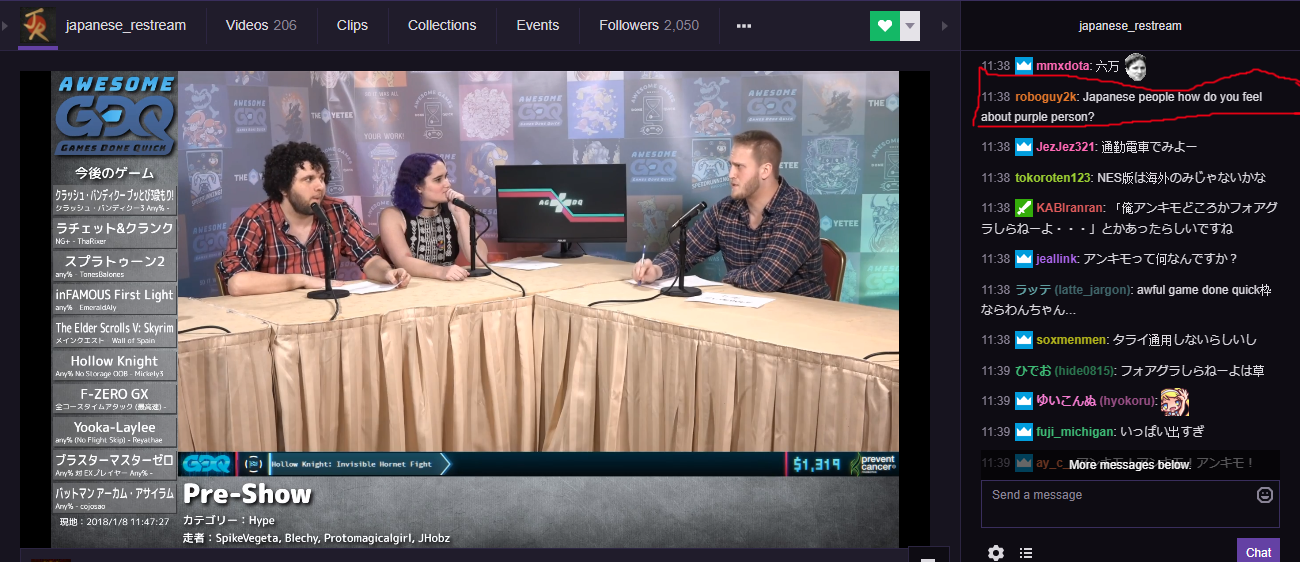Open chat settings gear icon

(996, 552)
